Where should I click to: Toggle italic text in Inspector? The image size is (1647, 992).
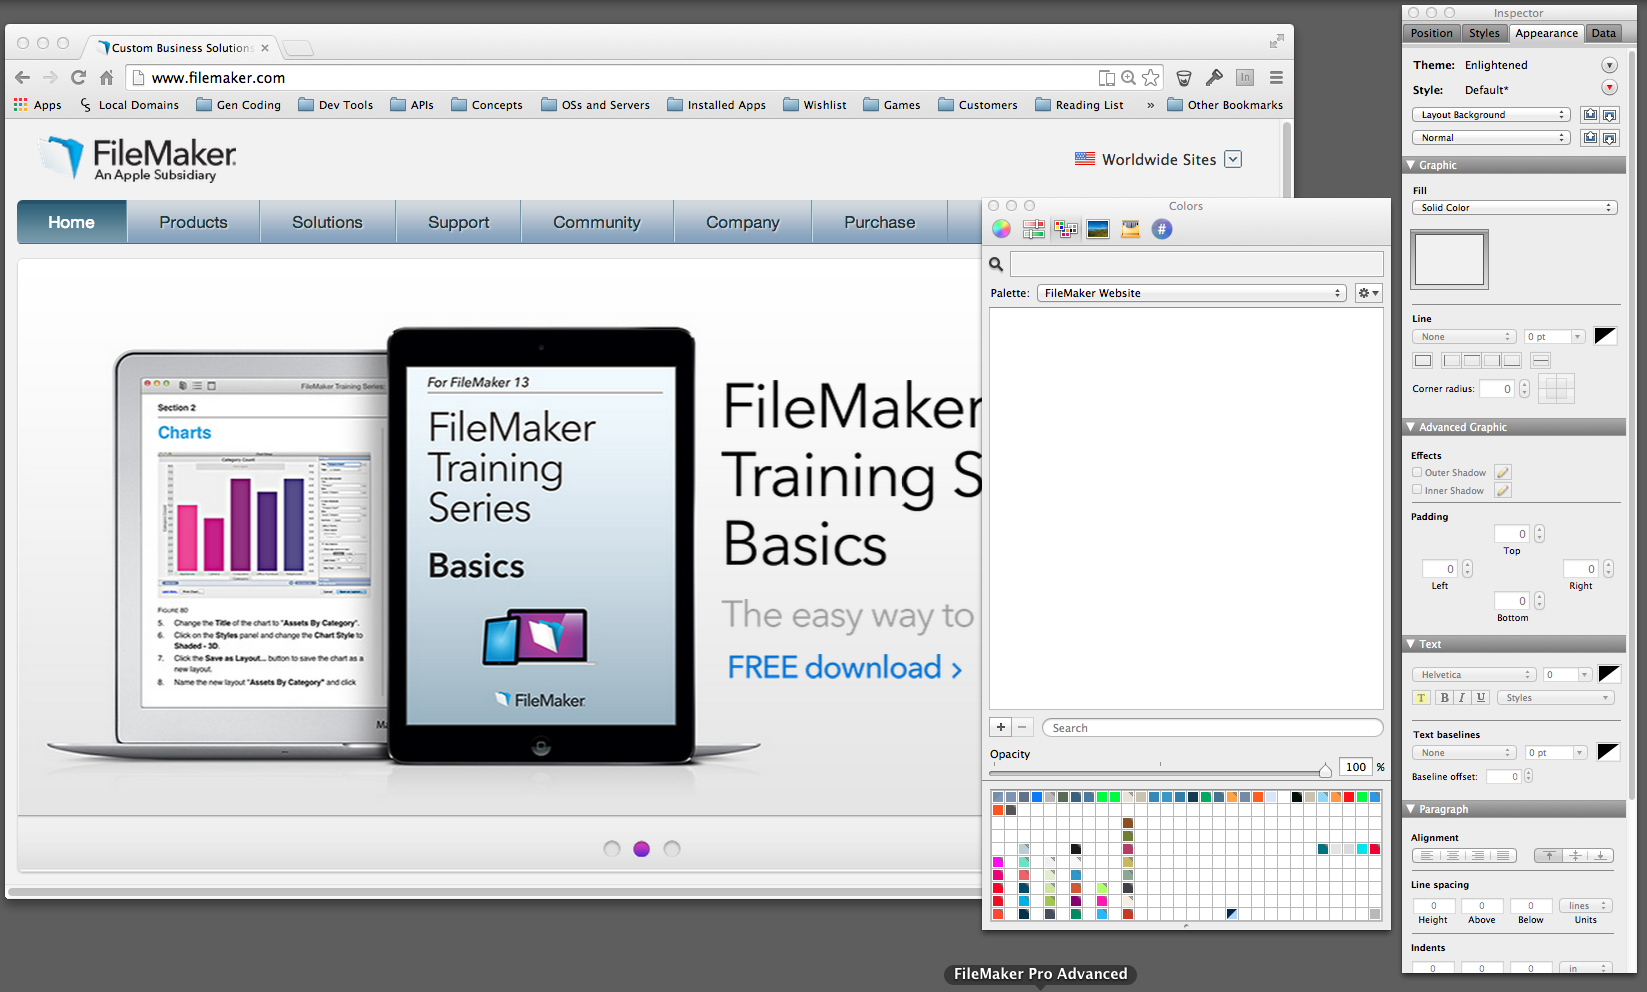(x=1462, y=698)
